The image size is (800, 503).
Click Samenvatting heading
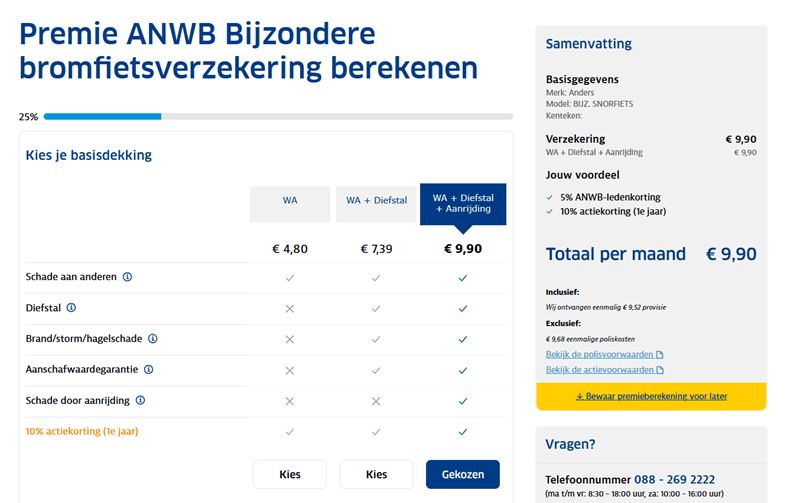589,44
